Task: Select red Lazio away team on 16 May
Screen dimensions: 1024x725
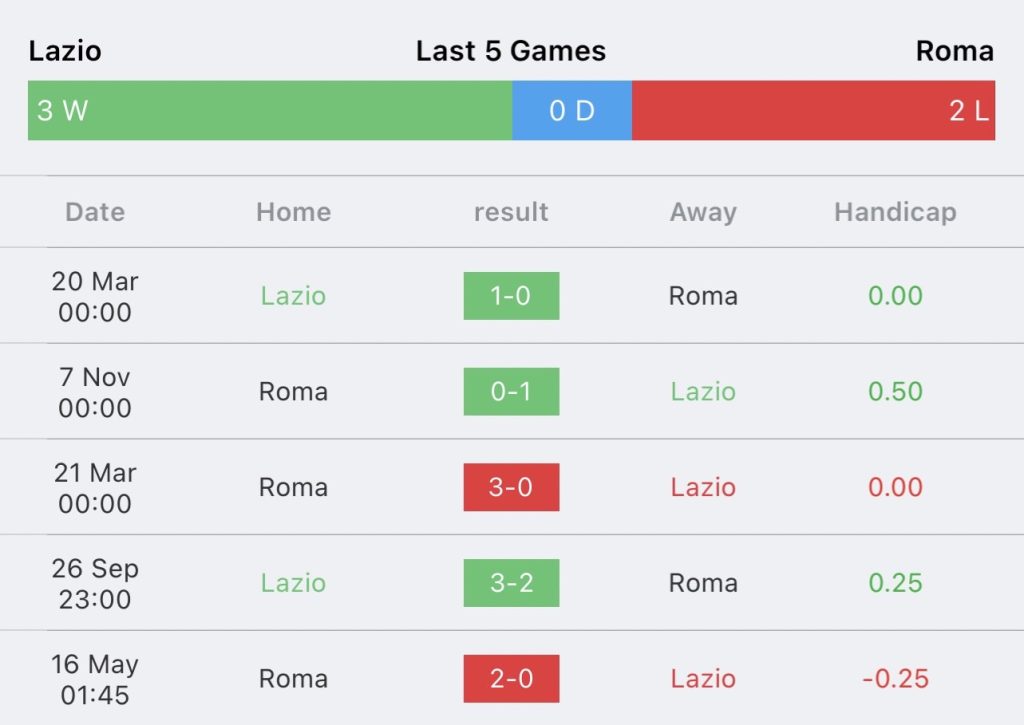Action: coord(703,679)
